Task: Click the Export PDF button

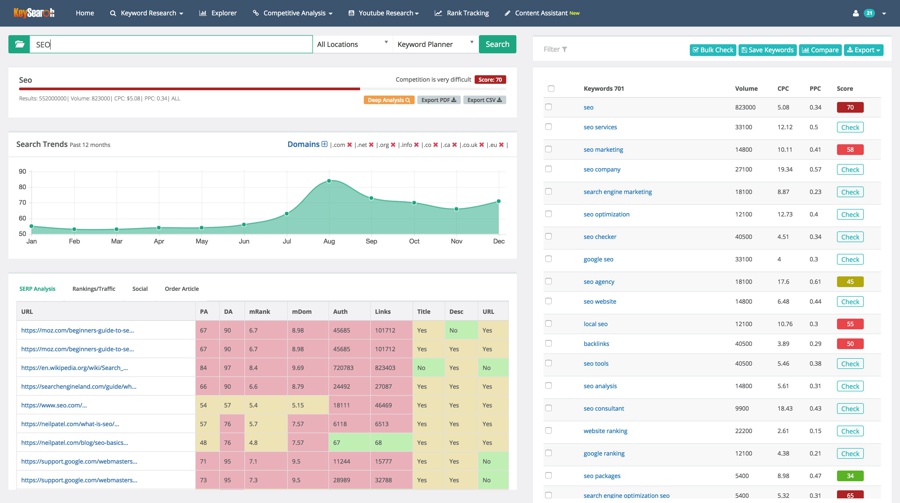Action: [439, 100]
